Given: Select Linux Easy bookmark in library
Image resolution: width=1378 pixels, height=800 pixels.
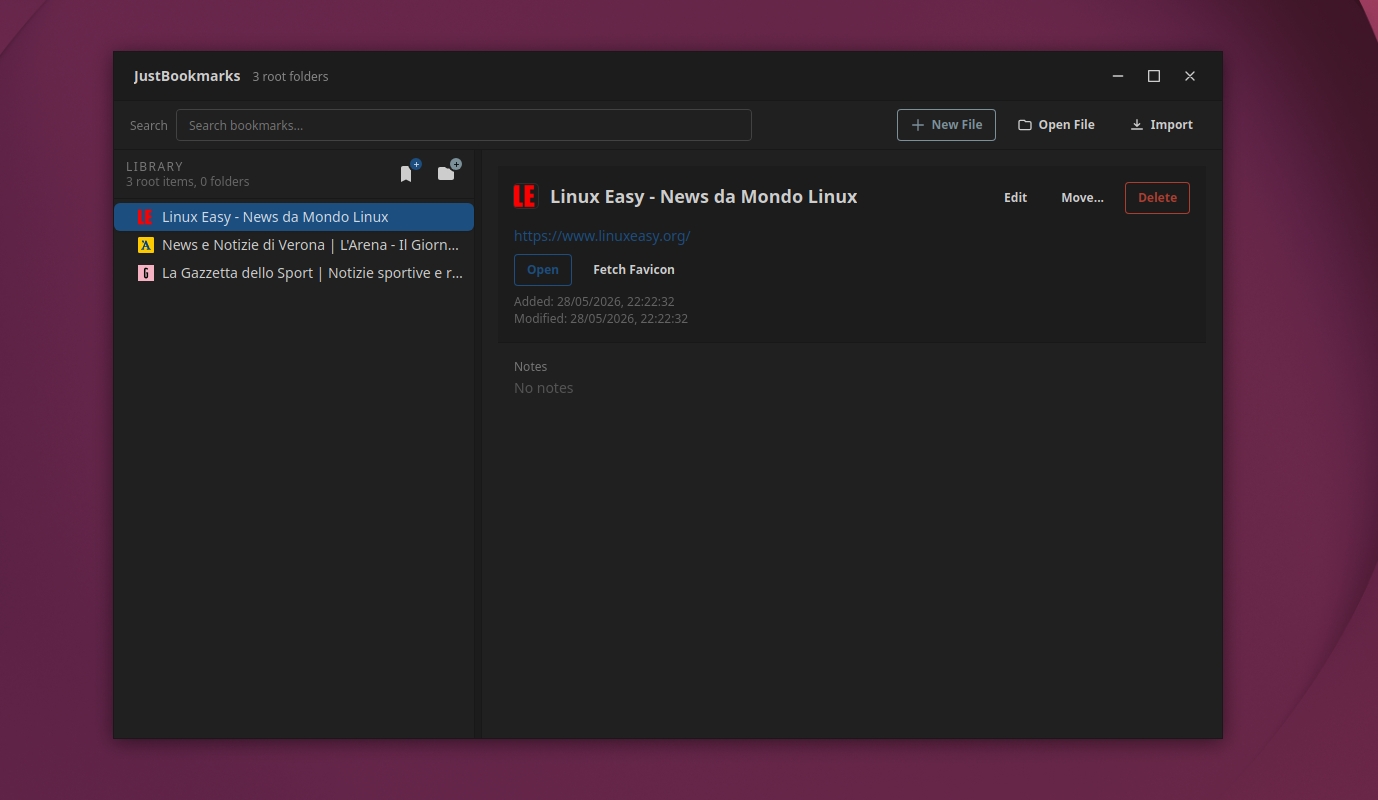Looking at the screenshot, I should coord(294,217).
